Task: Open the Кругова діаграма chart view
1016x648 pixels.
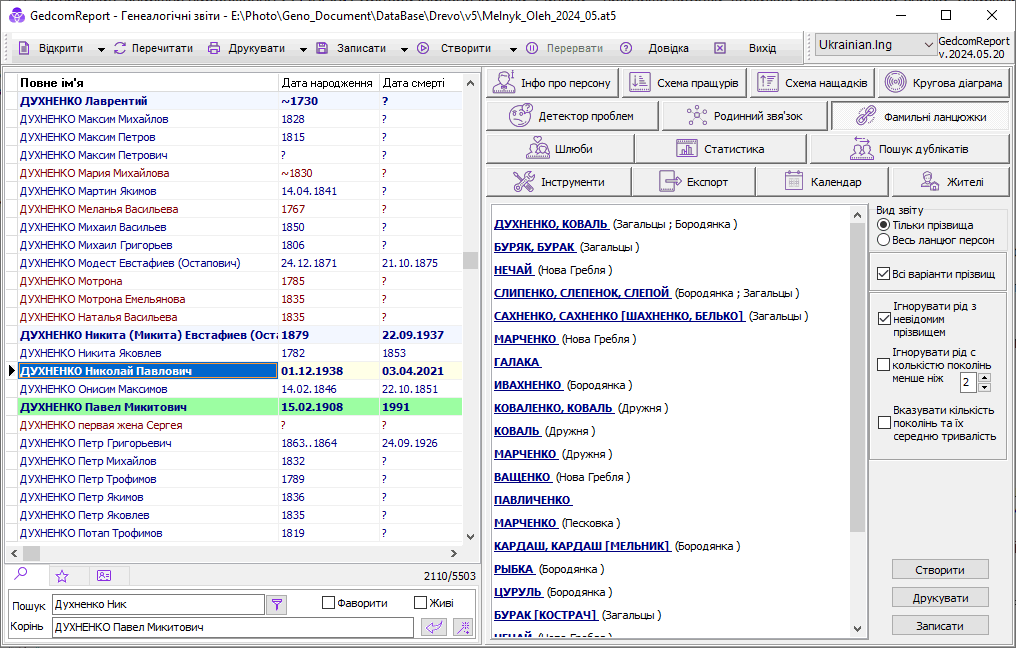Action: (x=945, y=83)
